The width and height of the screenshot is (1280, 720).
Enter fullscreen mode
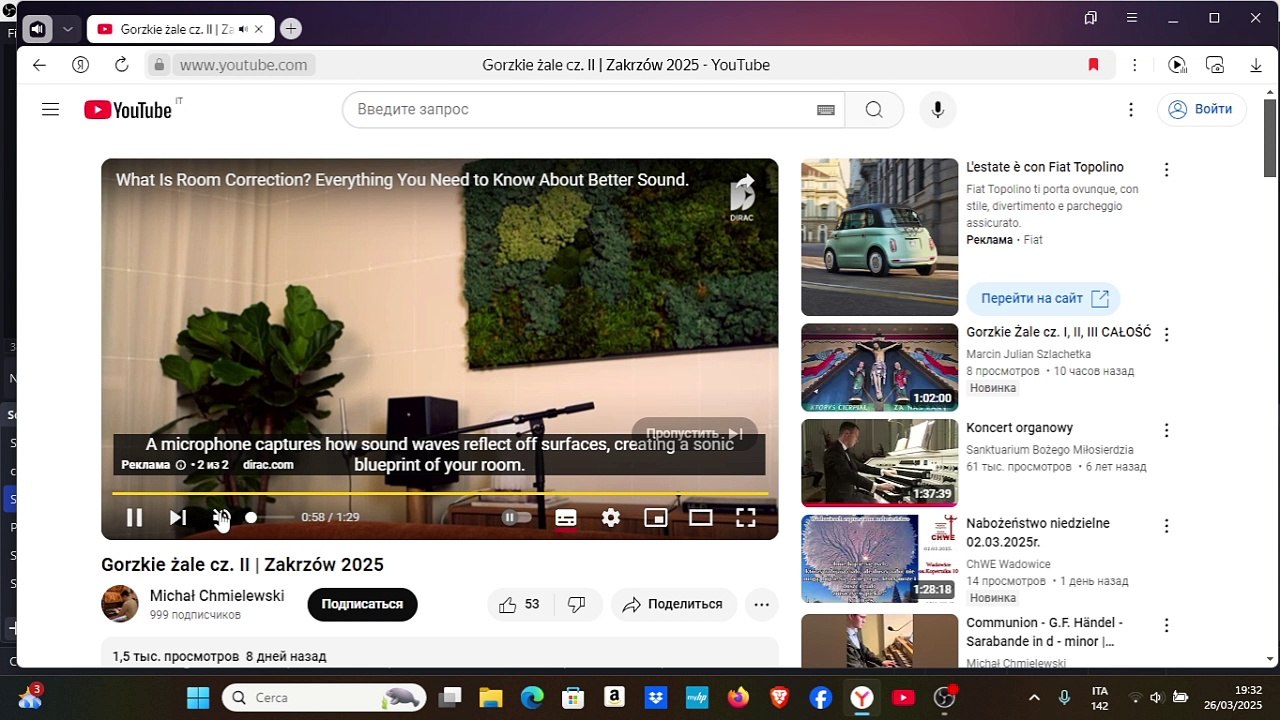click(x=746, y=517)
